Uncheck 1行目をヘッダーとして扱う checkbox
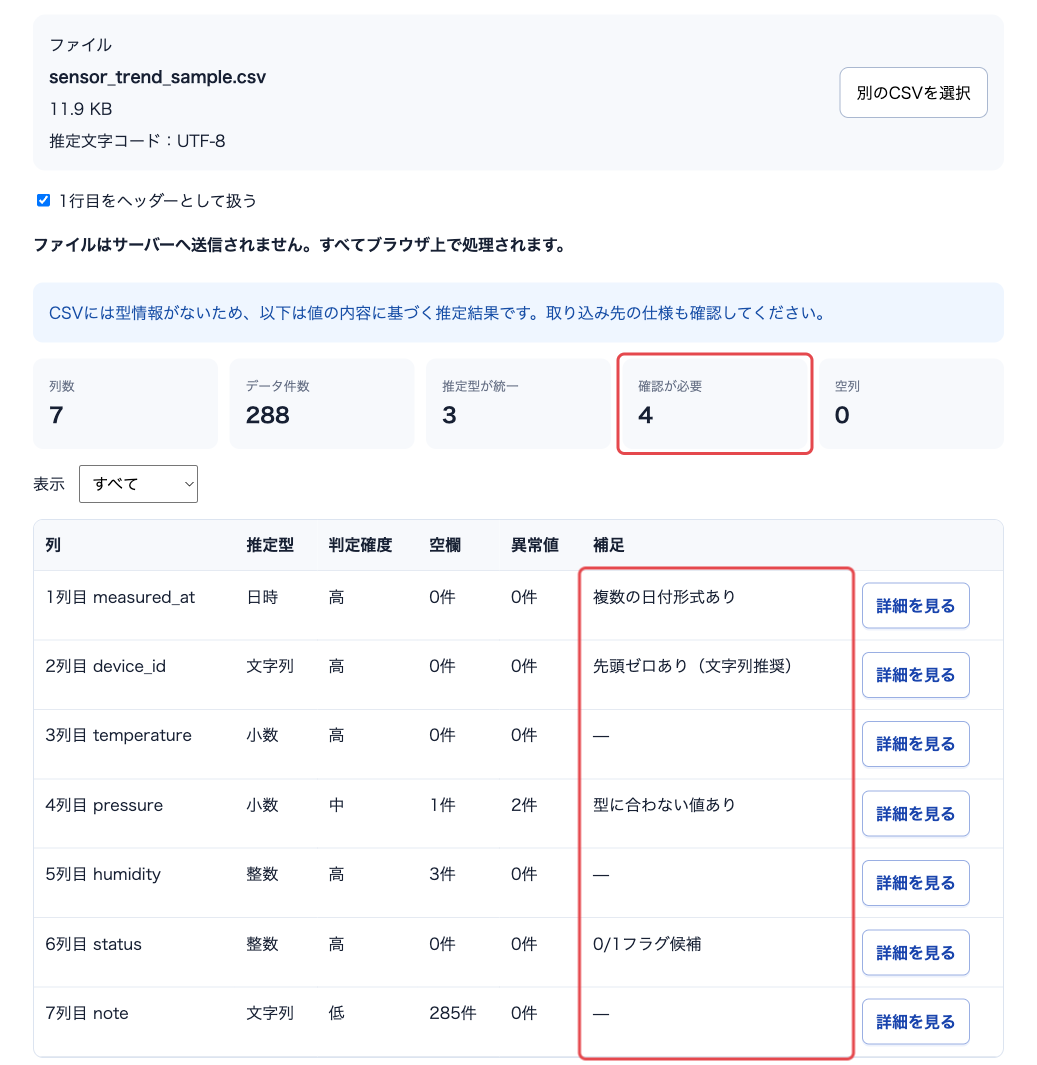Viewport: 1037px width, 1065px height. pyautogui.click(x=43, y=200)
